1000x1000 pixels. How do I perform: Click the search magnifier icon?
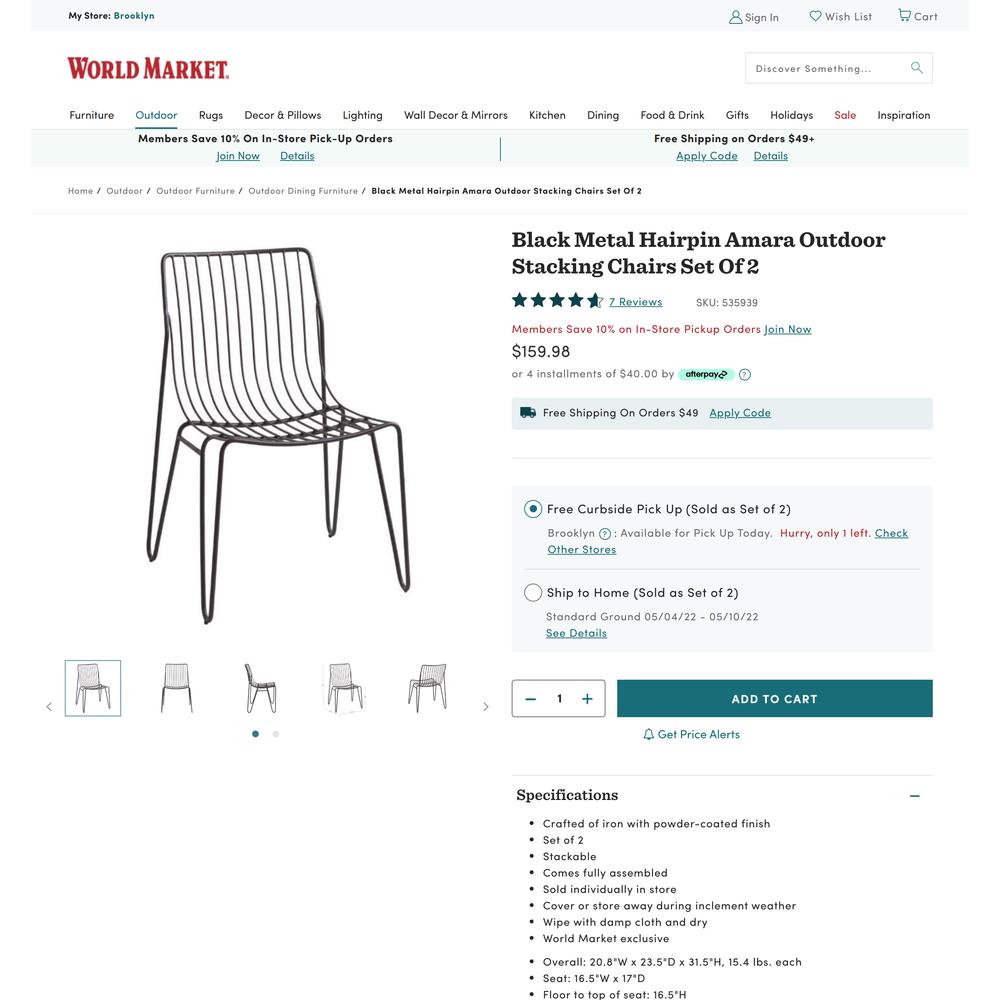pos(916,68)
